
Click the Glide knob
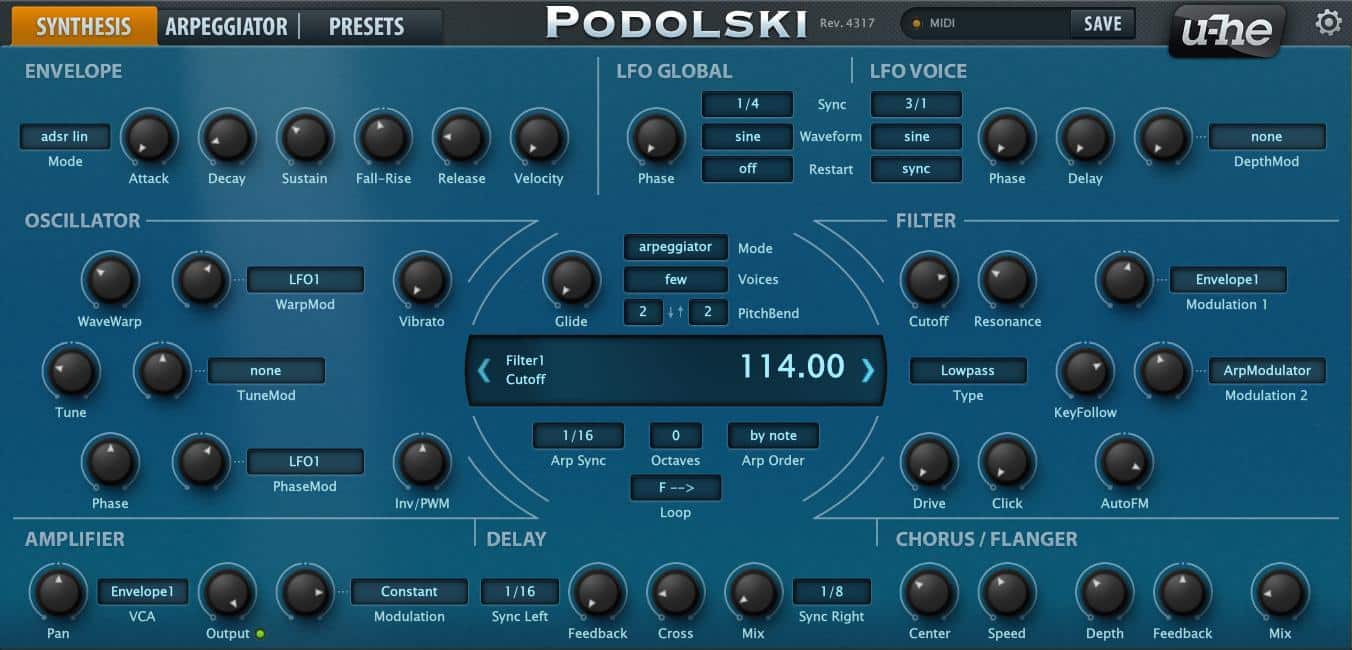point(571,280)
